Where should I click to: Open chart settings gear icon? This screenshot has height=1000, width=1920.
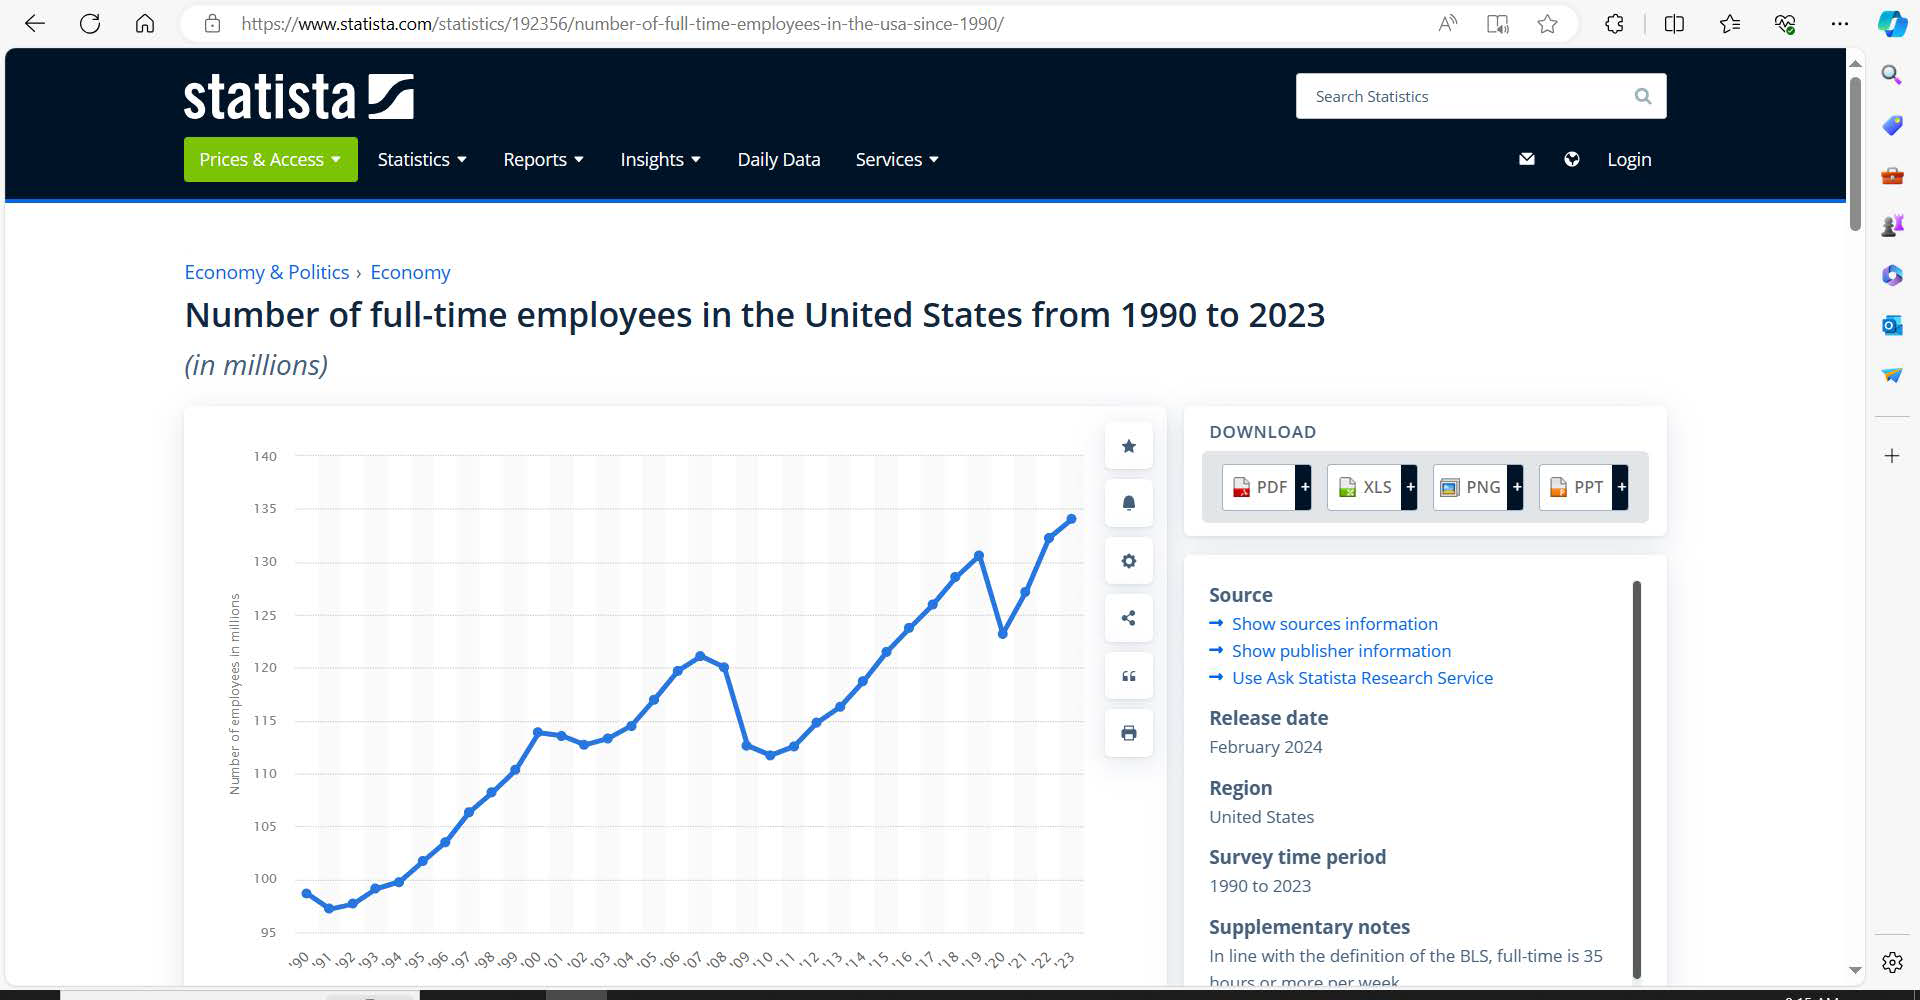click(1128, 561)
